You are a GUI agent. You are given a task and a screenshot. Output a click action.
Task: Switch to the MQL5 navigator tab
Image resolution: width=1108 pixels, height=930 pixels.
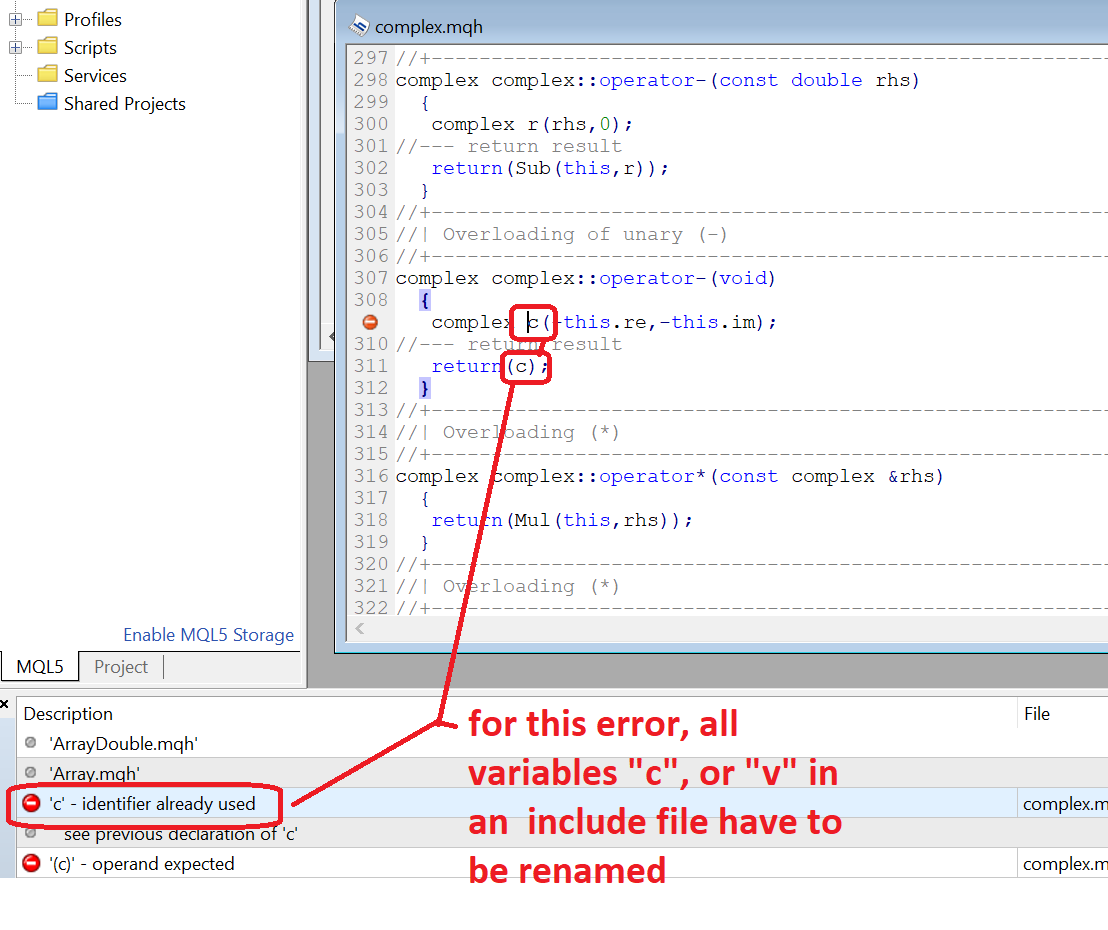click(40, 666)
